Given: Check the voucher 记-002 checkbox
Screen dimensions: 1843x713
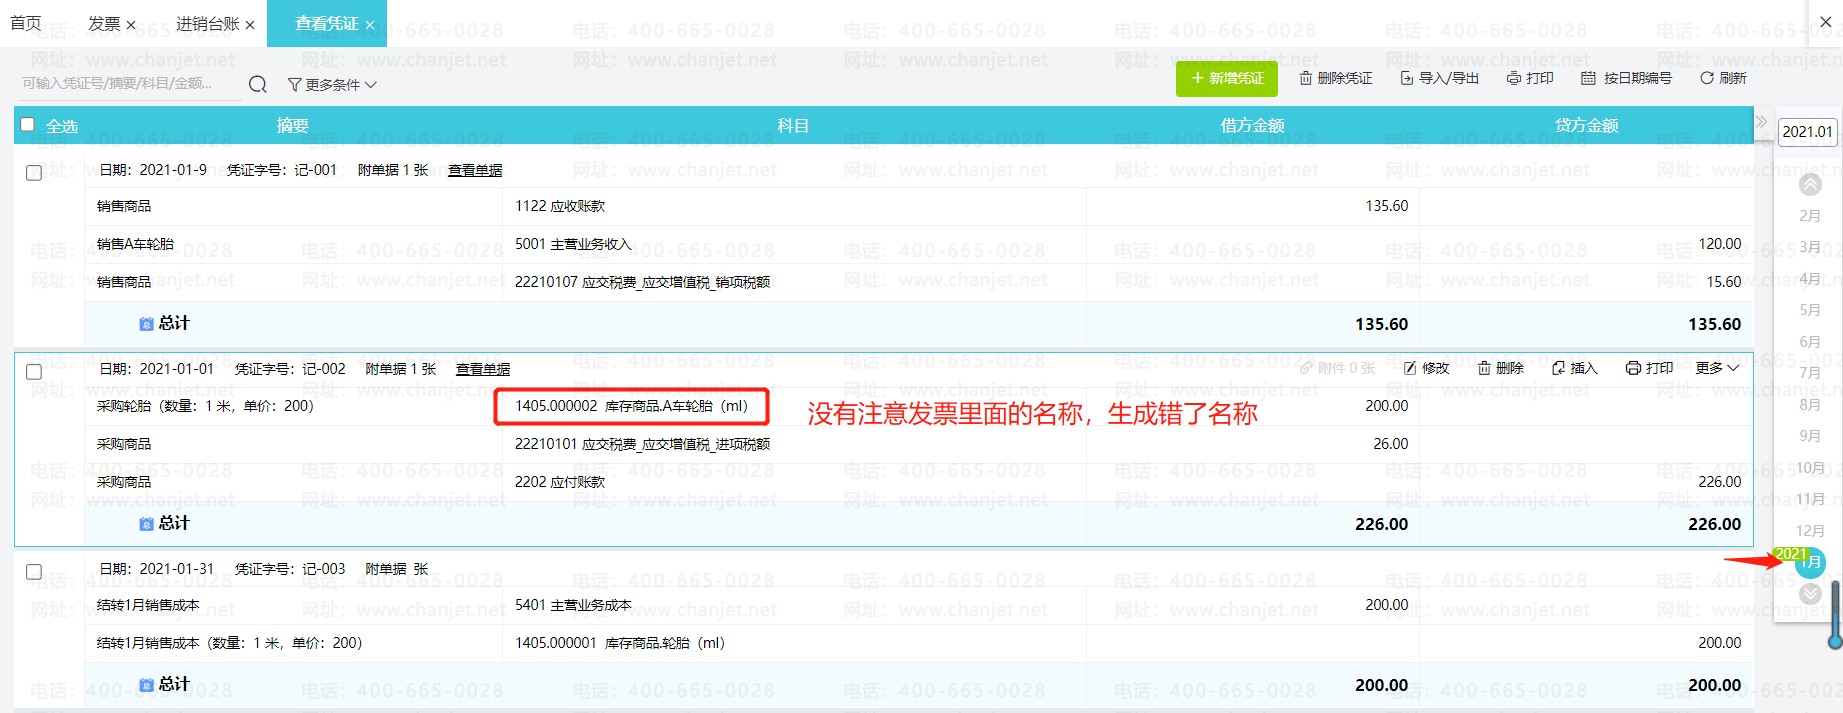Looking at the screenshot, I should click(34, 372).
